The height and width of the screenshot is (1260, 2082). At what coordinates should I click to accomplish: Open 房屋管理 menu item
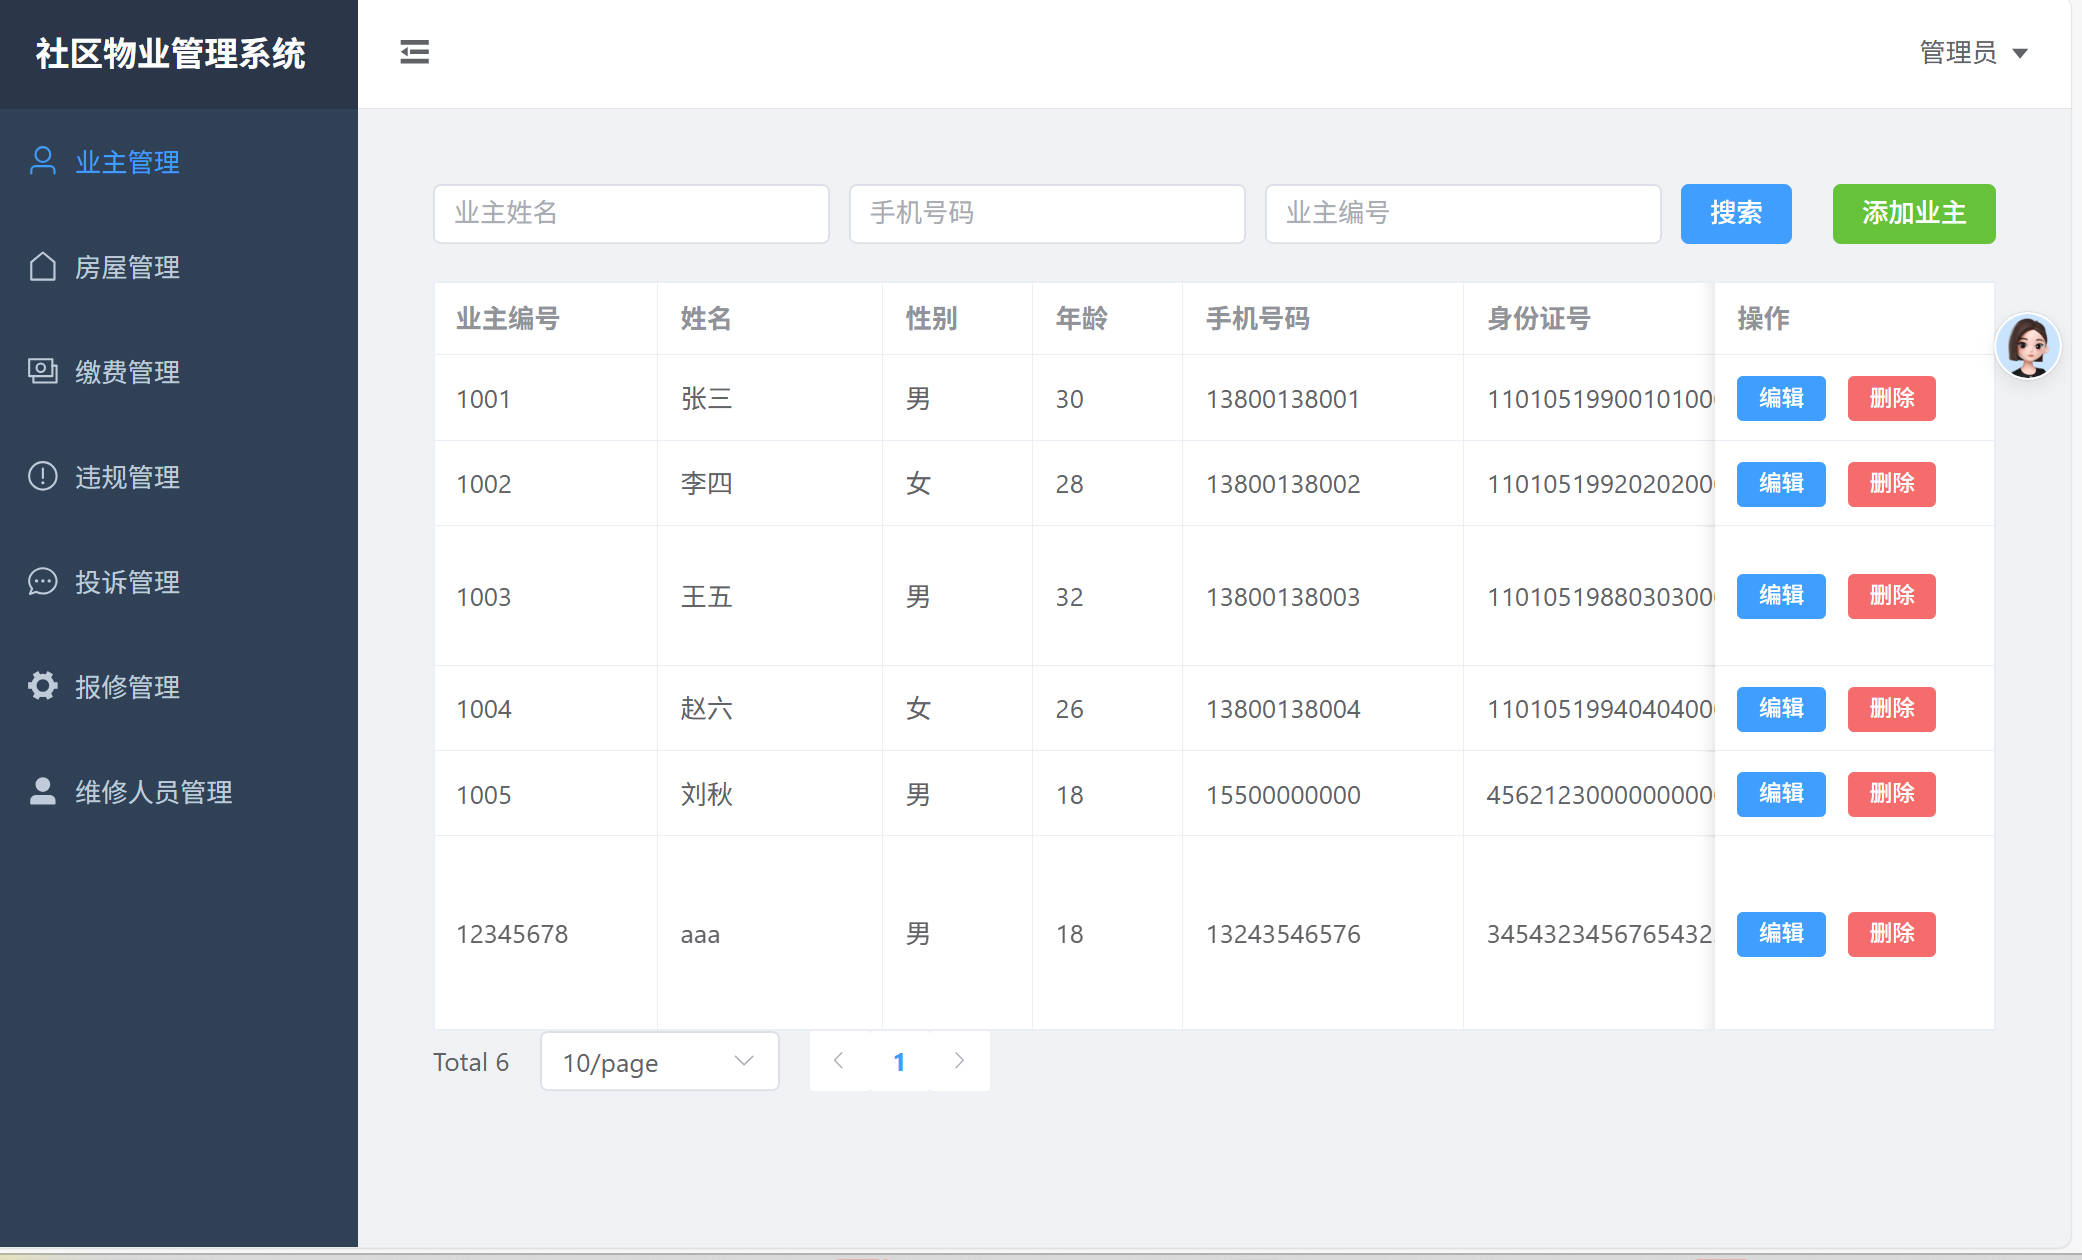point(127,267)
